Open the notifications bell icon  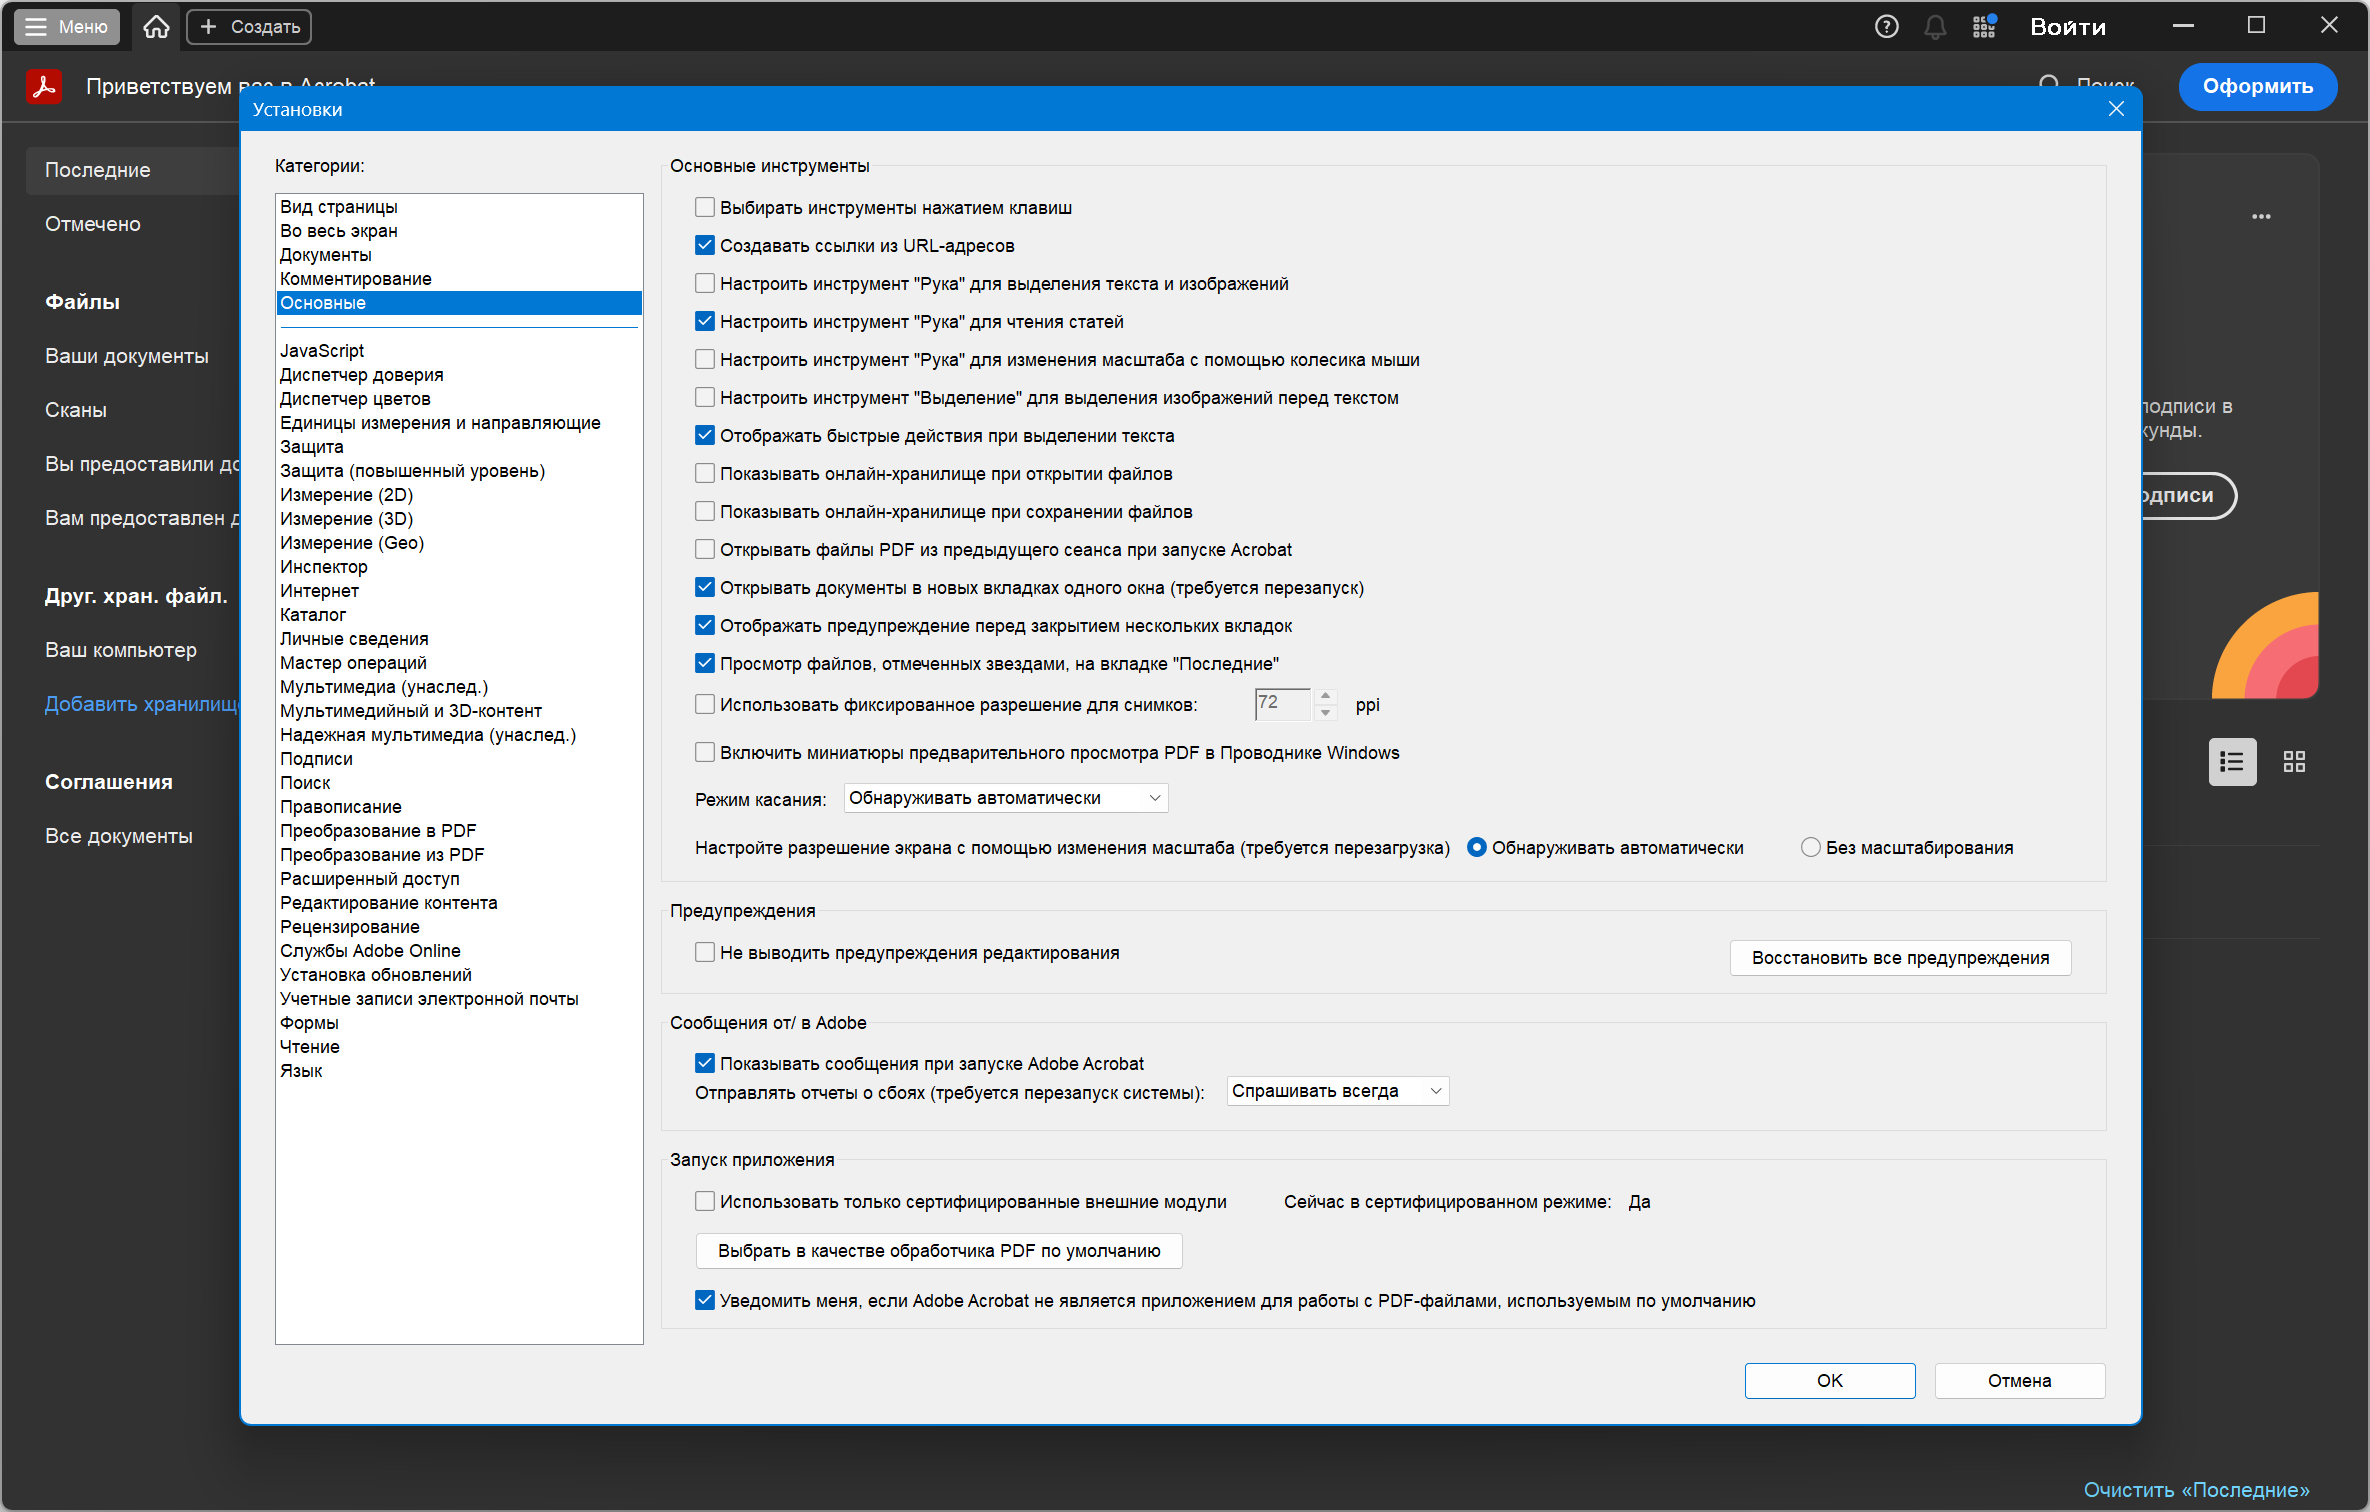[x=1935, y=27]
